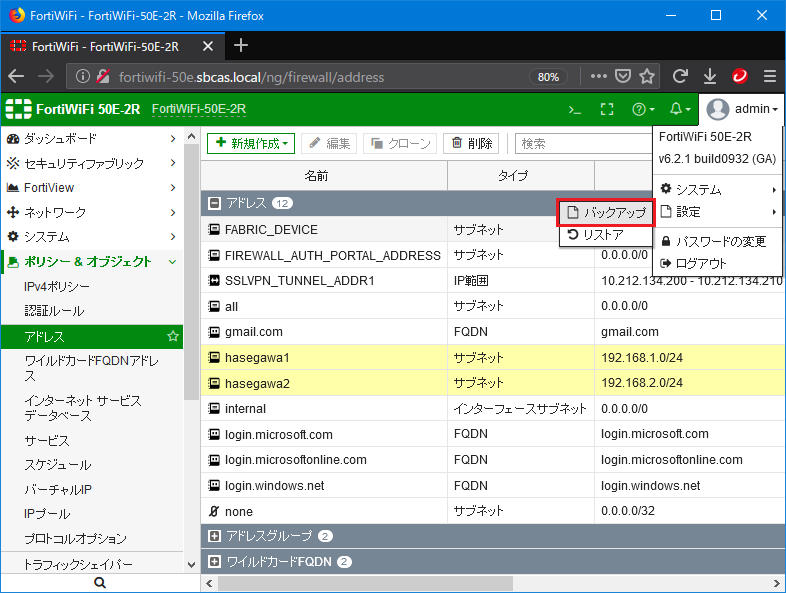Select リストア restore menu entry

click(606, 235)
